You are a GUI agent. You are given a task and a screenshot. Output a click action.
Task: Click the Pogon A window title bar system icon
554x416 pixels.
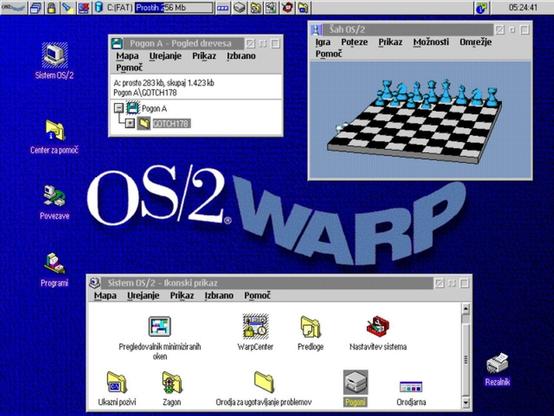point(117,43)
